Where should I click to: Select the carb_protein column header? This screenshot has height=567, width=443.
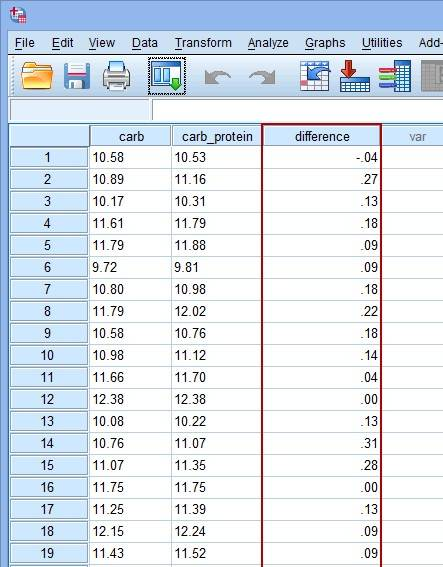(x=217, y=136)
